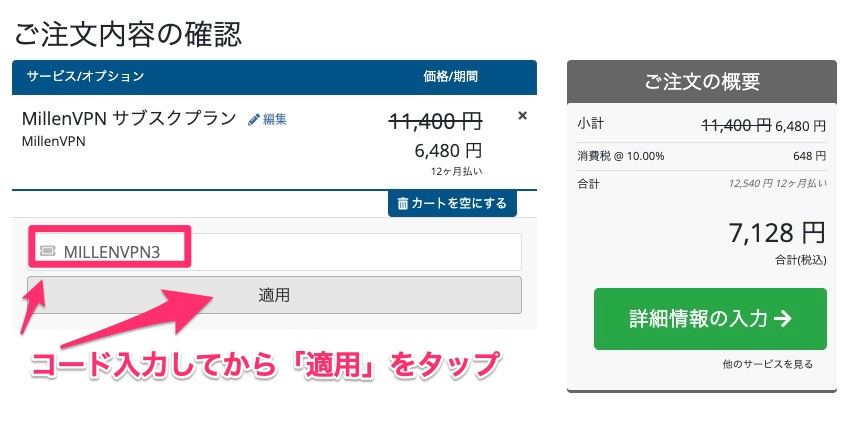Click the trash icon on the empty cart button

point(403,203)
